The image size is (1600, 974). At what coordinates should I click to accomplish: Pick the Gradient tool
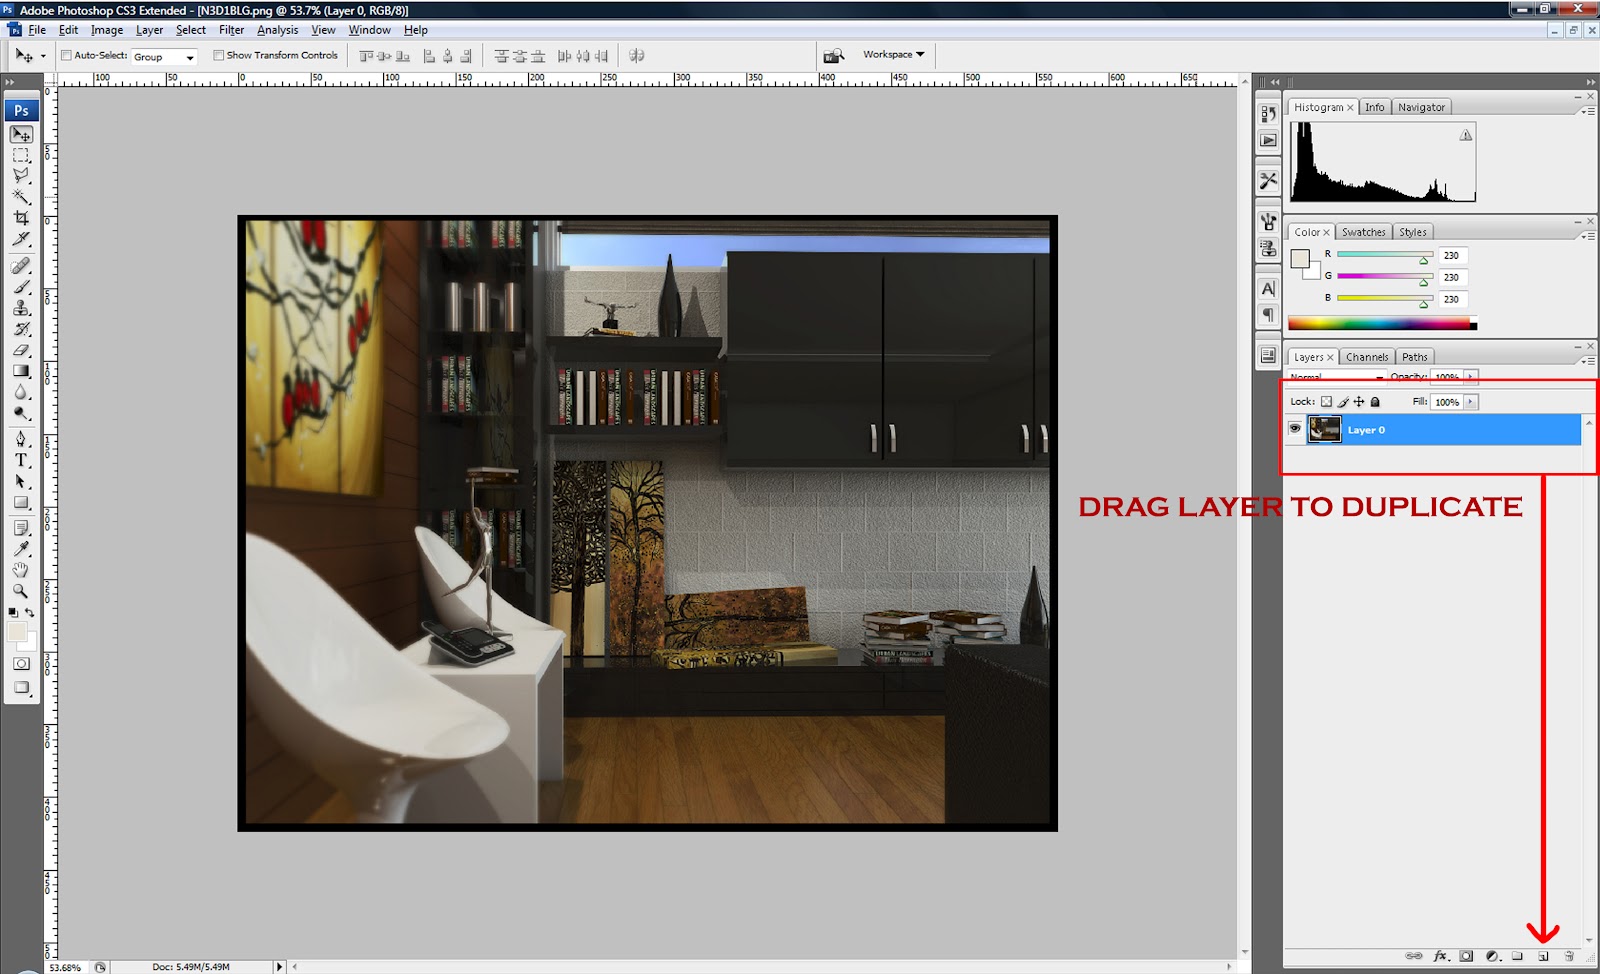click(x=21, y=371)
